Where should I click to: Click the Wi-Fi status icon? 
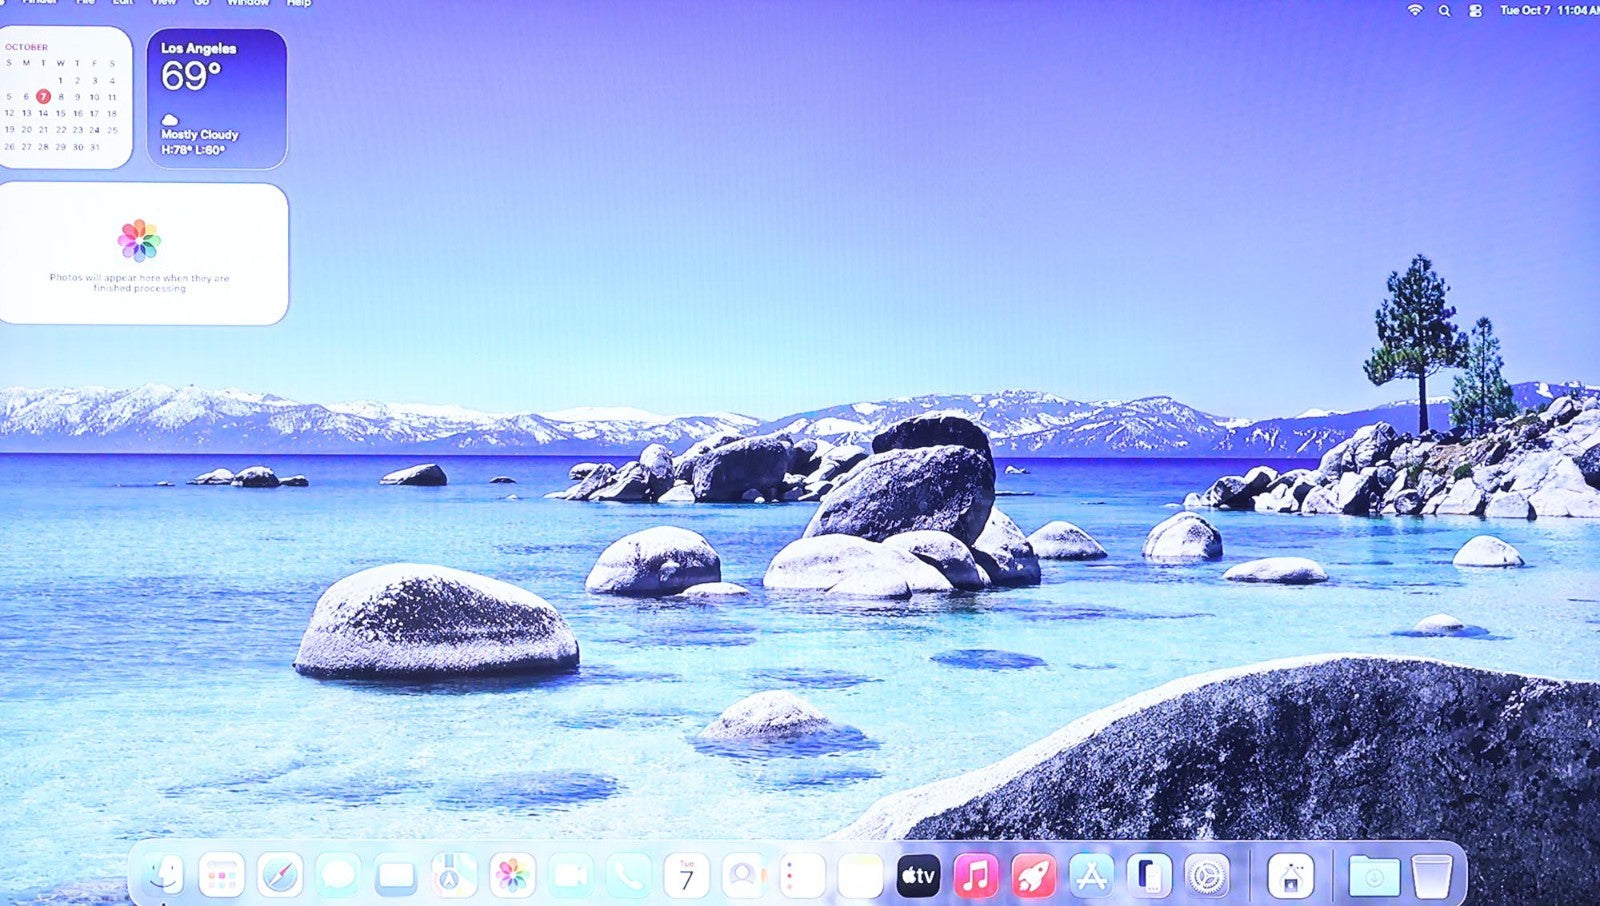[x=1414, y=10]
